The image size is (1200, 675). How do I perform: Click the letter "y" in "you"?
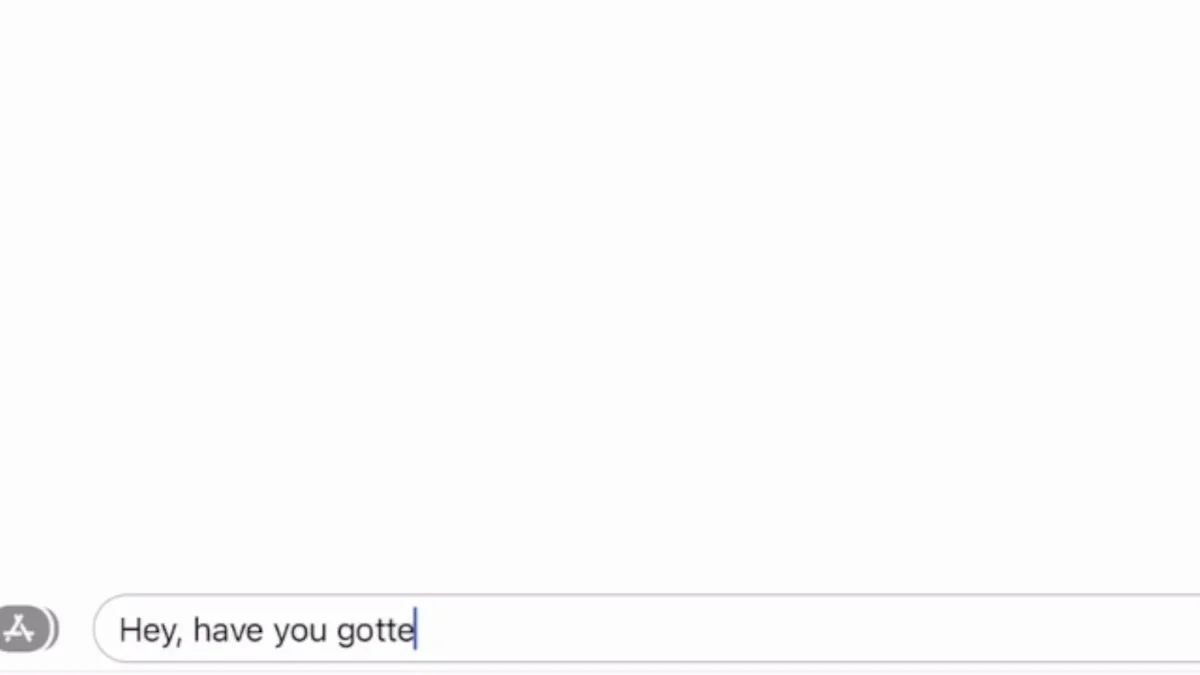point(281,634)
